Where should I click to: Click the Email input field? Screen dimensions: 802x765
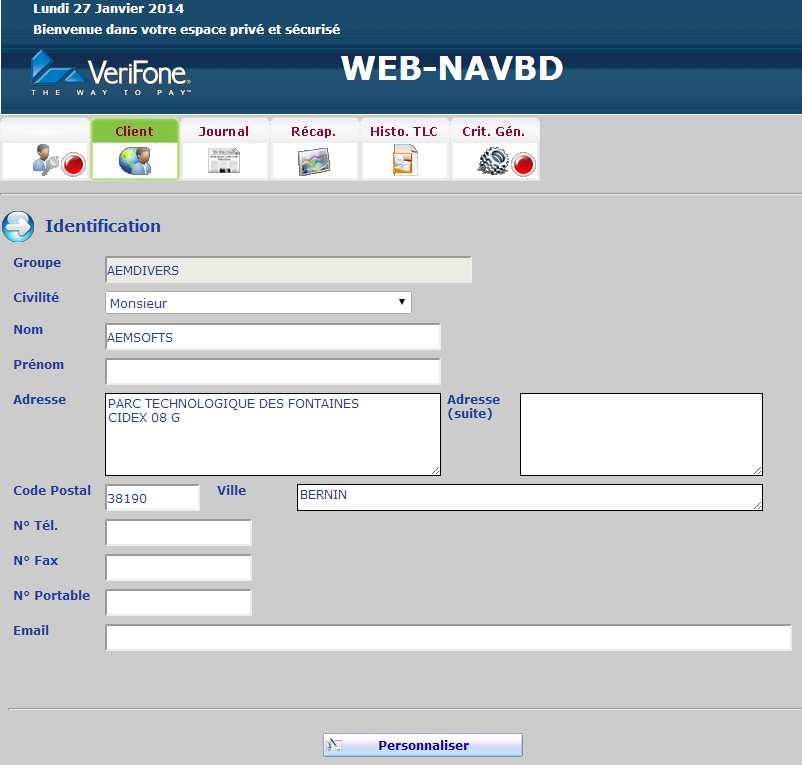pyautogui.click(x=448, y=638)
